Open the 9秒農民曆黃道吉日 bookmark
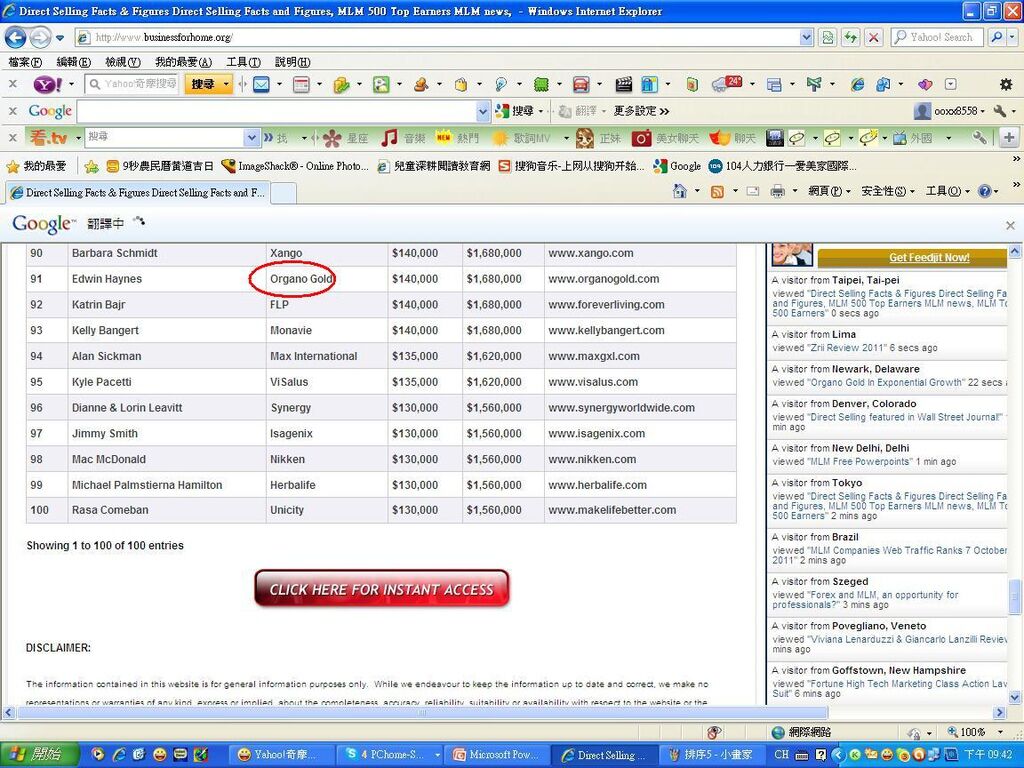This screenshot has height=768, width=1024. [160, 166]
